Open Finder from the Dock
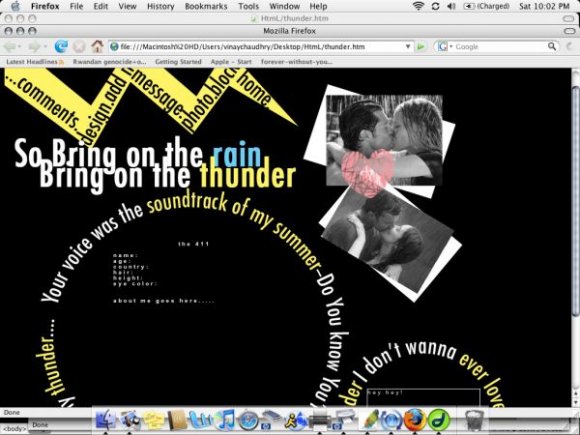Image resolution: width=580 pixels, height=435 pixels. pos(105,420)
